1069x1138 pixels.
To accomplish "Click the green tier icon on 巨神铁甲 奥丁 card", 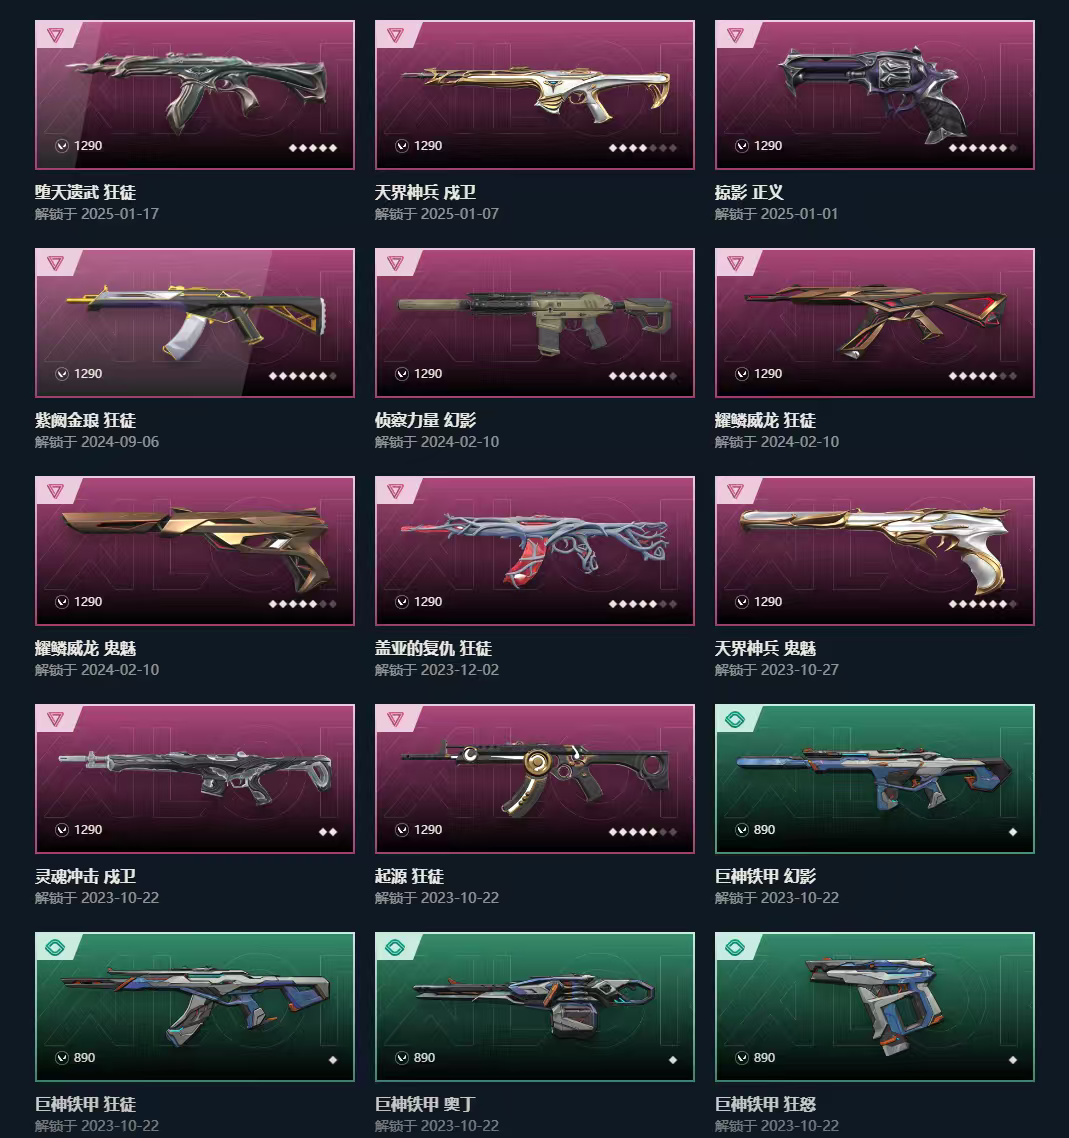I will (x=395, y=947).
